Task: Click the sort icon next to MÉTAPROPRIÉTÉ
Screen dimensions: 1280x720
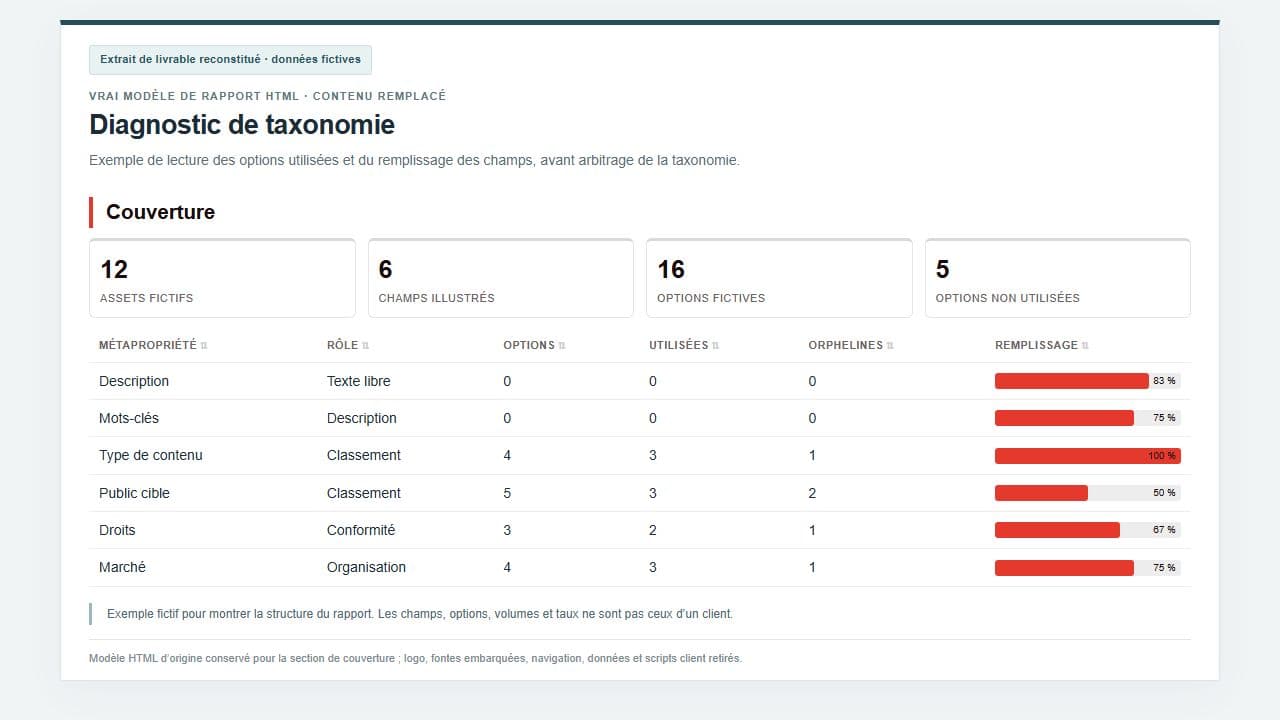Action: [x=204, y=346]
